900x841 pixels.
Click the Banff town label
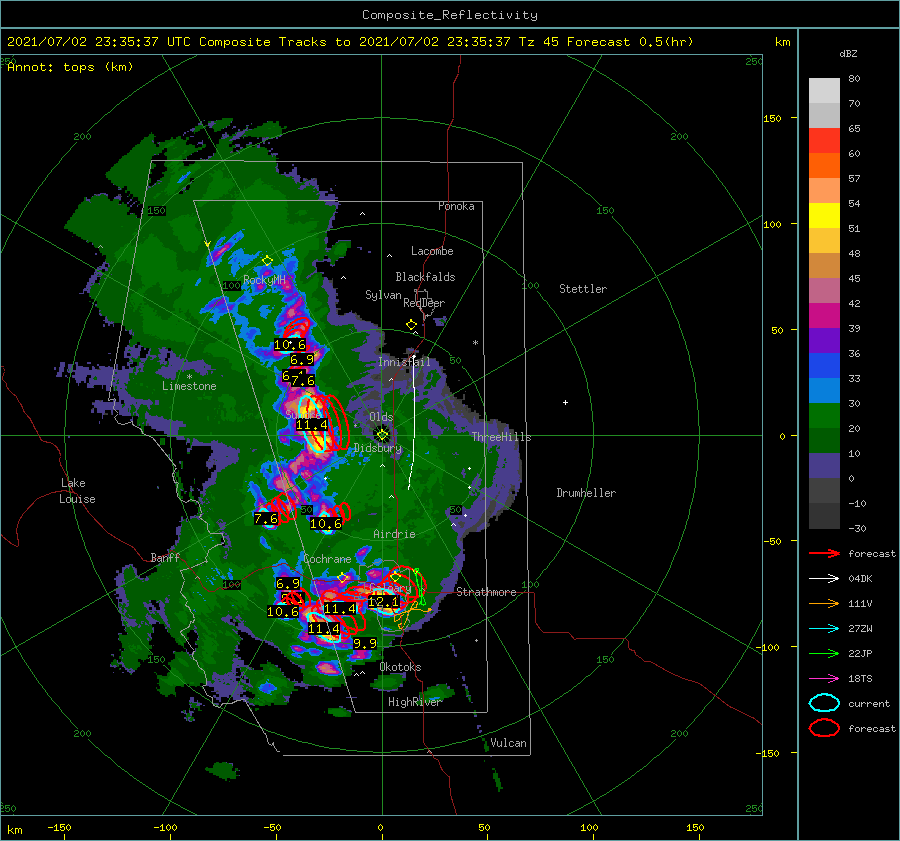(x=165, y=558)
